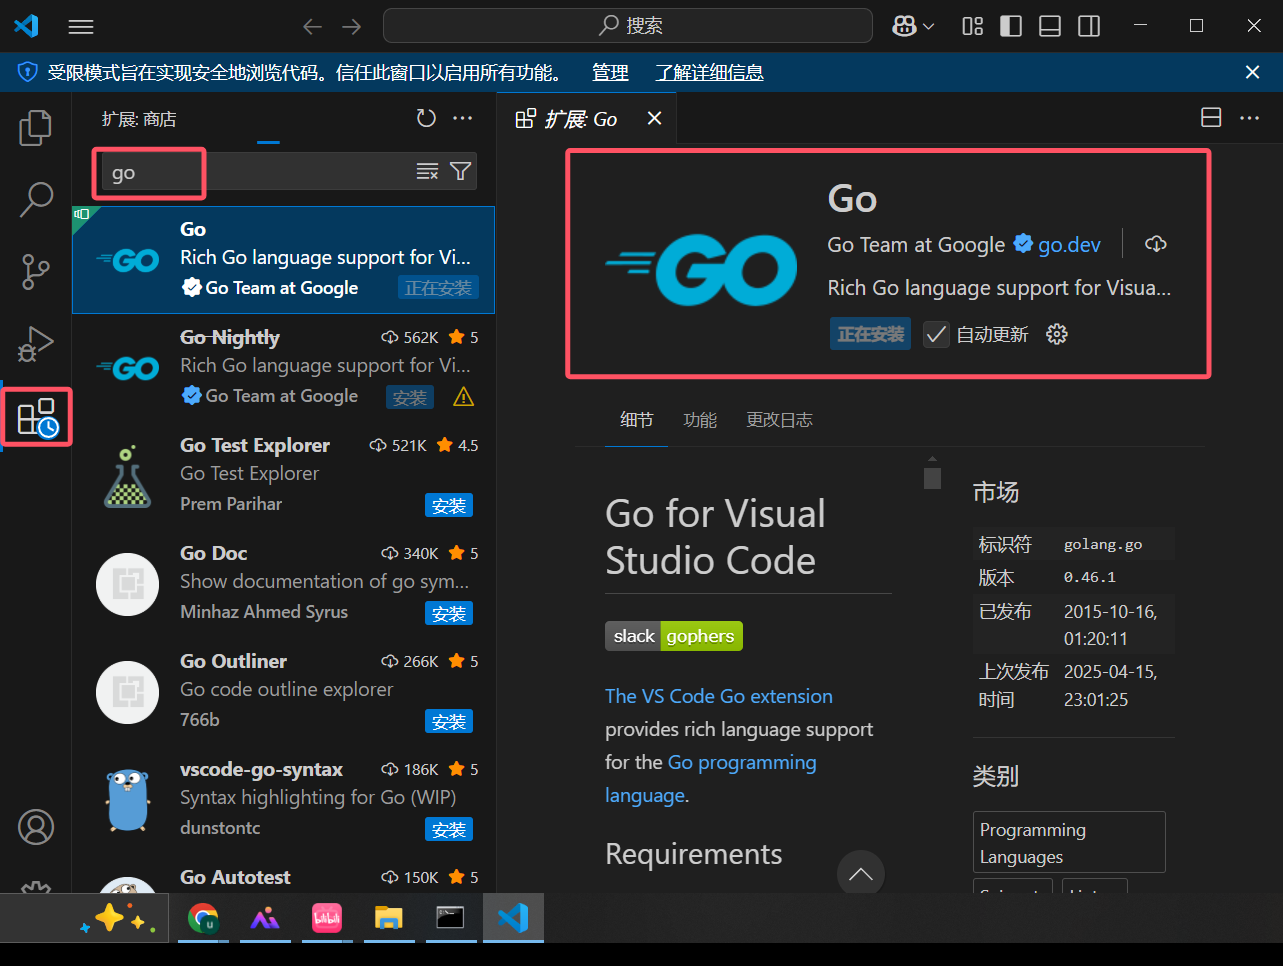
Task: Open the Run and Debug view
Action: (36, 344)
